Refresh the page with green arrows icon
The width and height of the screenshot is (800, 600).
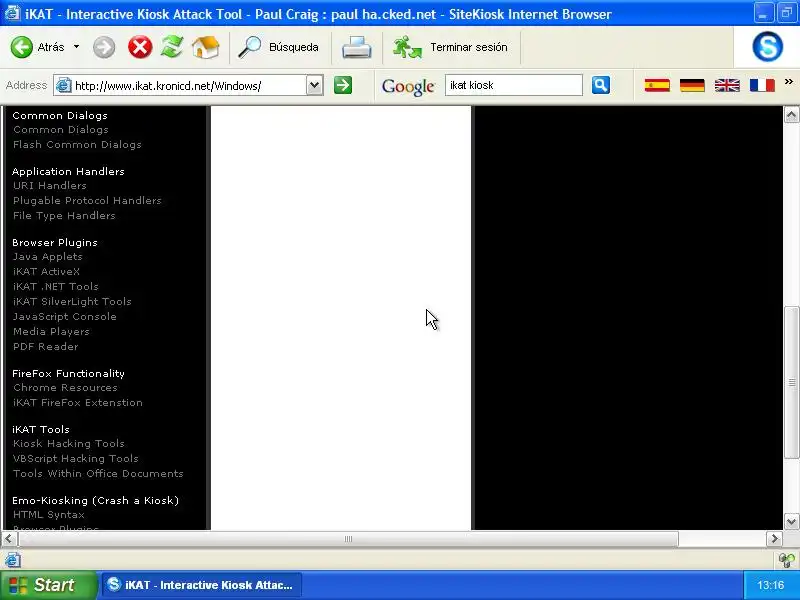172,47
